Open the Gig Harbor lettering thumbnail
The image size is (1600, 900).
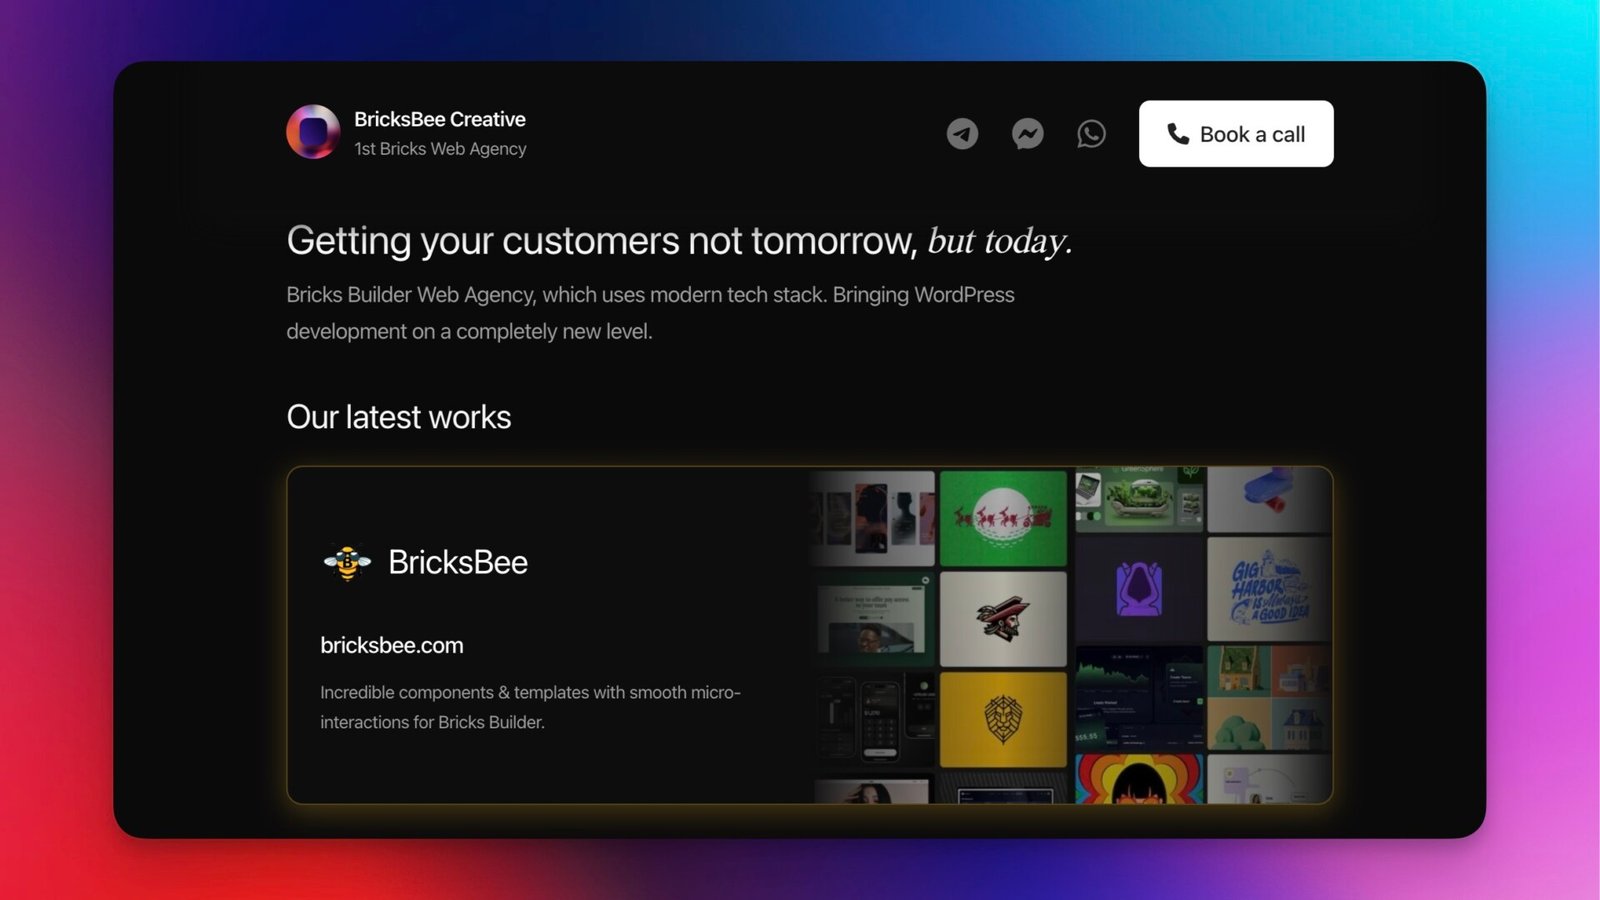(1269, 589)
